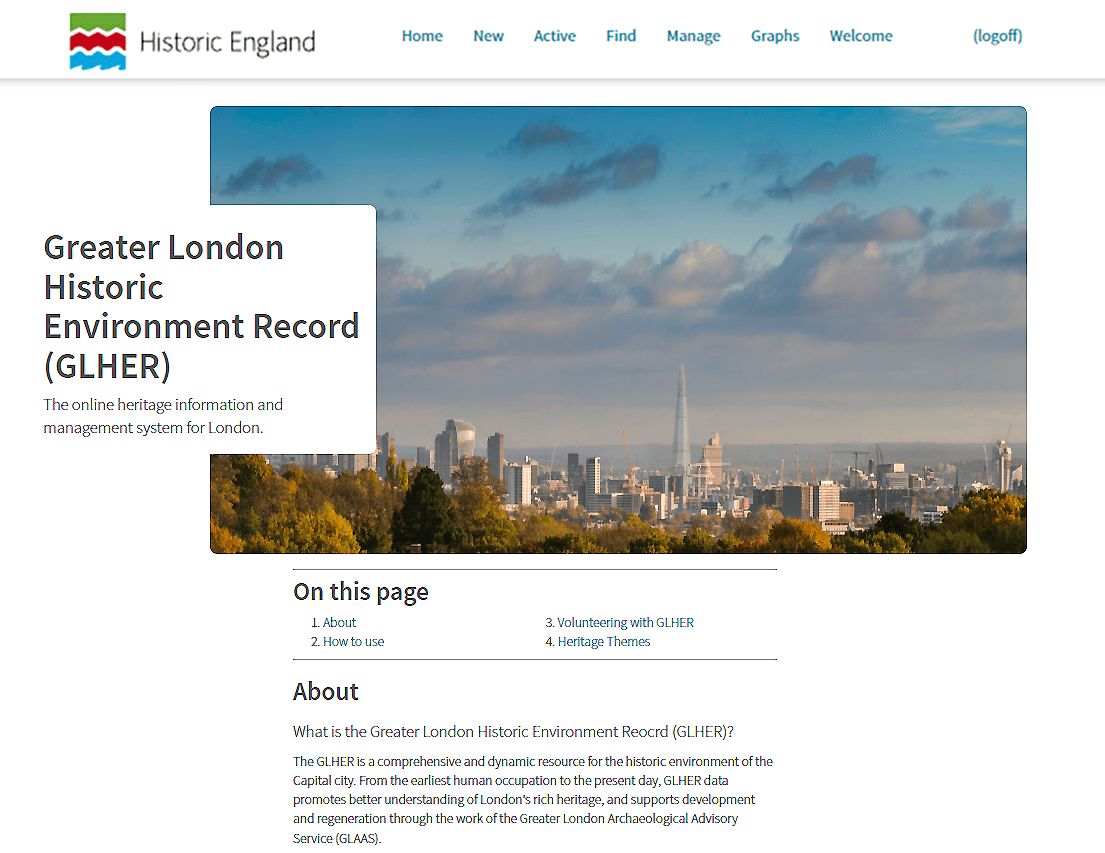Click the (logoff) link
The width and height of the screenshot is (1105, 853).
click(x=998, y=36)
